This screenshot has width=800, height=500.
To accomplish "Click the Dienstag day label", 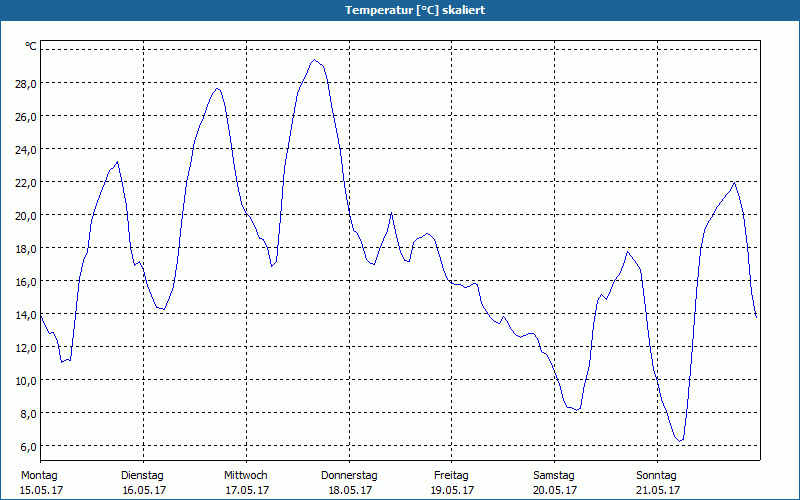I will tap(142, 476).
